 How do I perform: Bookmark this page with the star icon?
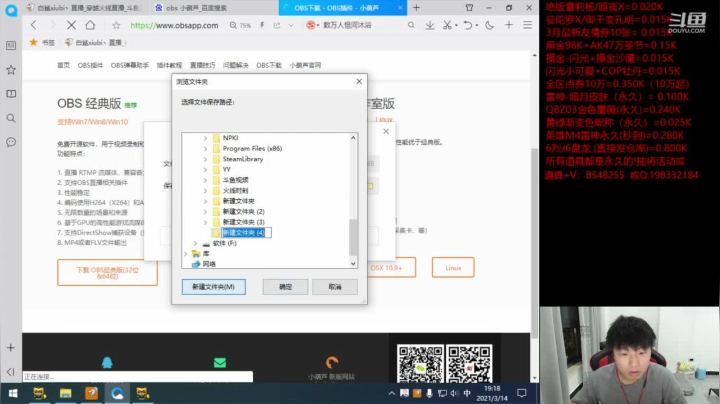click(x=116, y=25)
